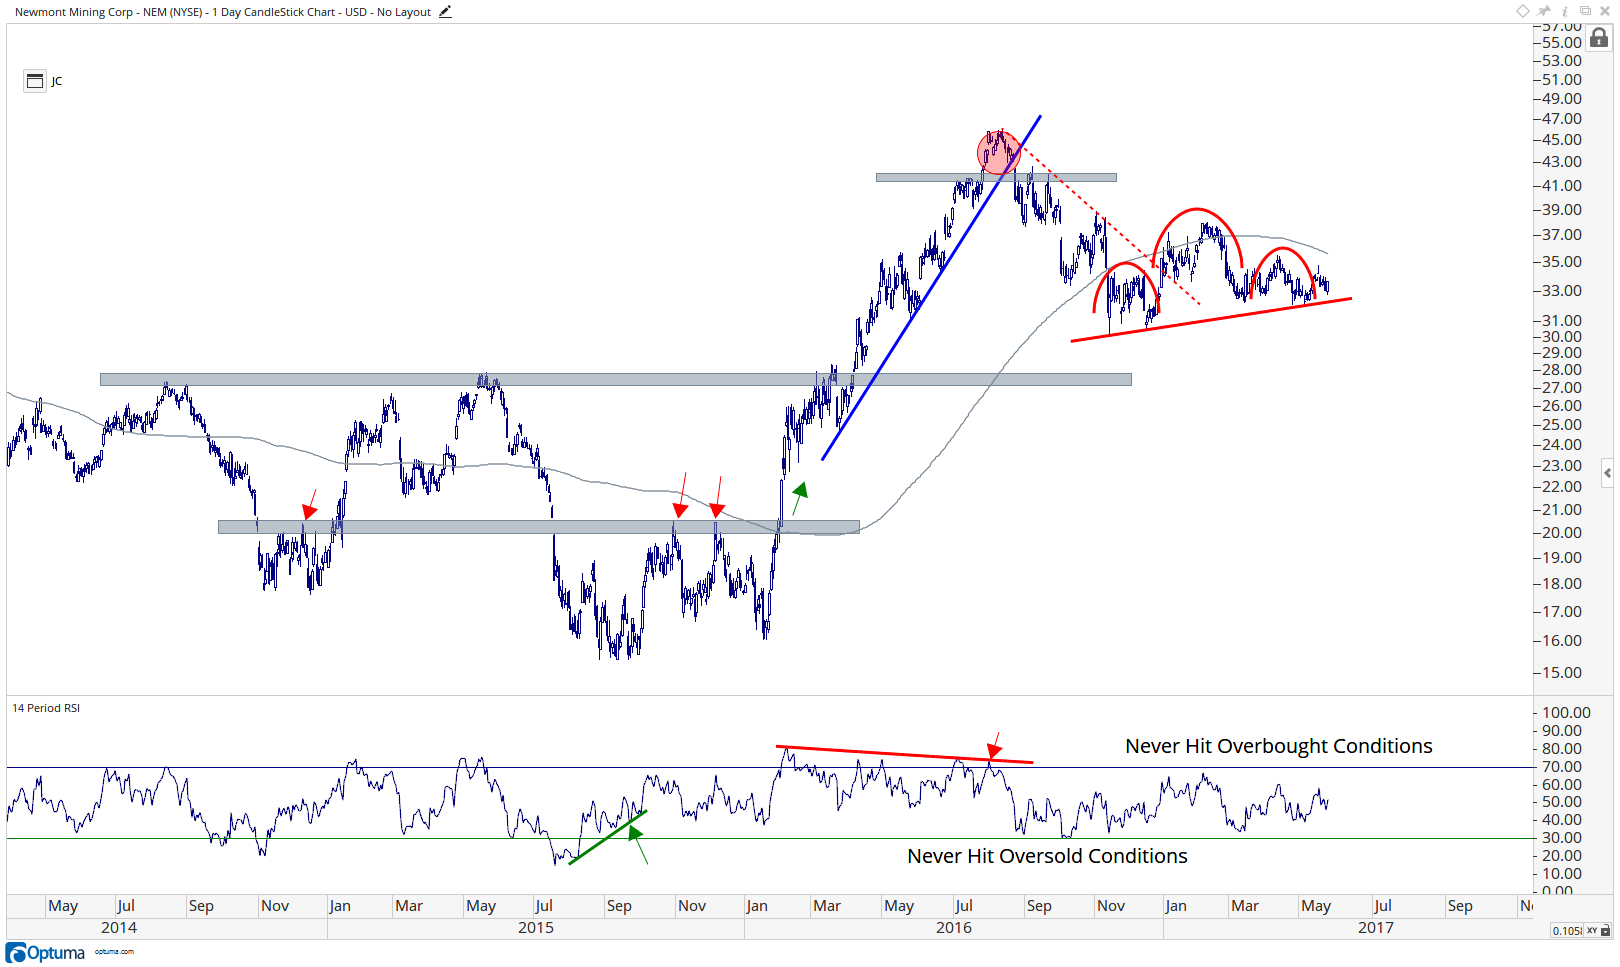This screenshot has height=967, width=1620.
Task: Close the chart with the X icon
Action: point(1606,11)
